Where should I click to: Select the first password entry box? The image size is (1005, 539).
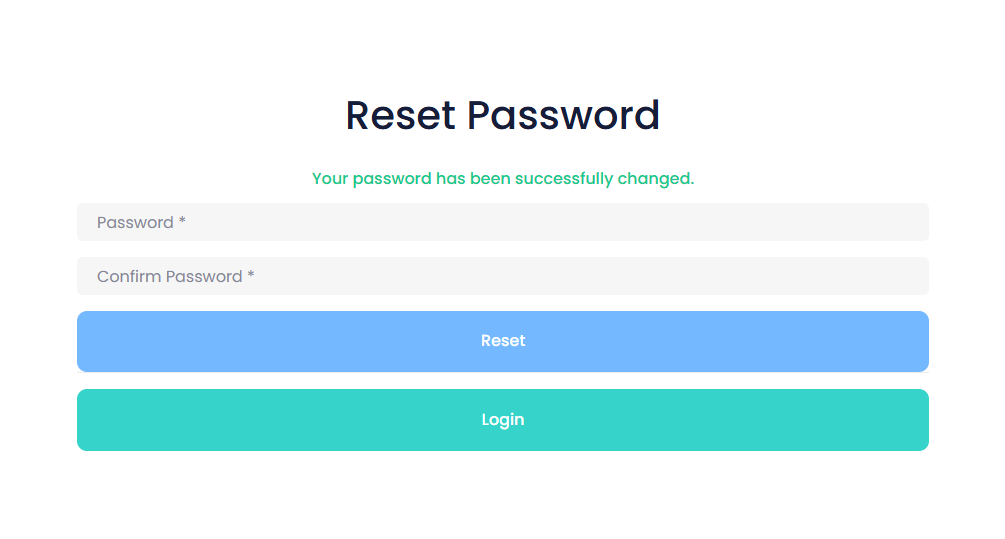[502, 222]
